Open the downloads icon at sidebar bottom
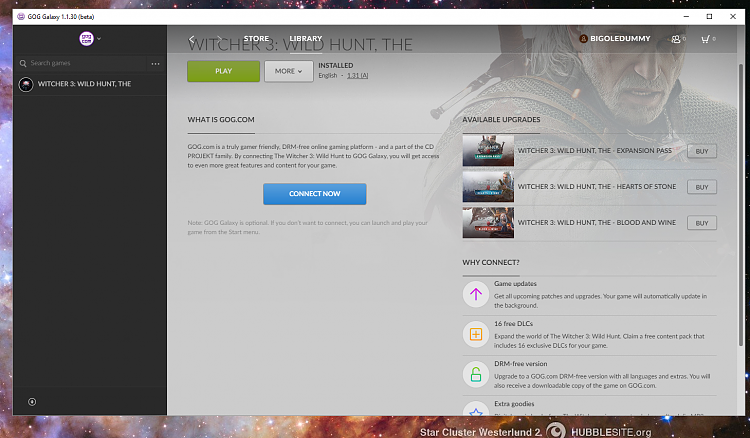 pos(32,402)
